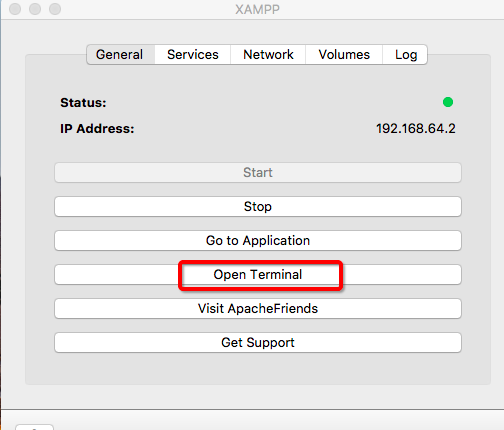This screenshot has width=504, height=430.
Task: Click the zoom window button in title bar
Action: pyautogui.click(x=55, y=9)
